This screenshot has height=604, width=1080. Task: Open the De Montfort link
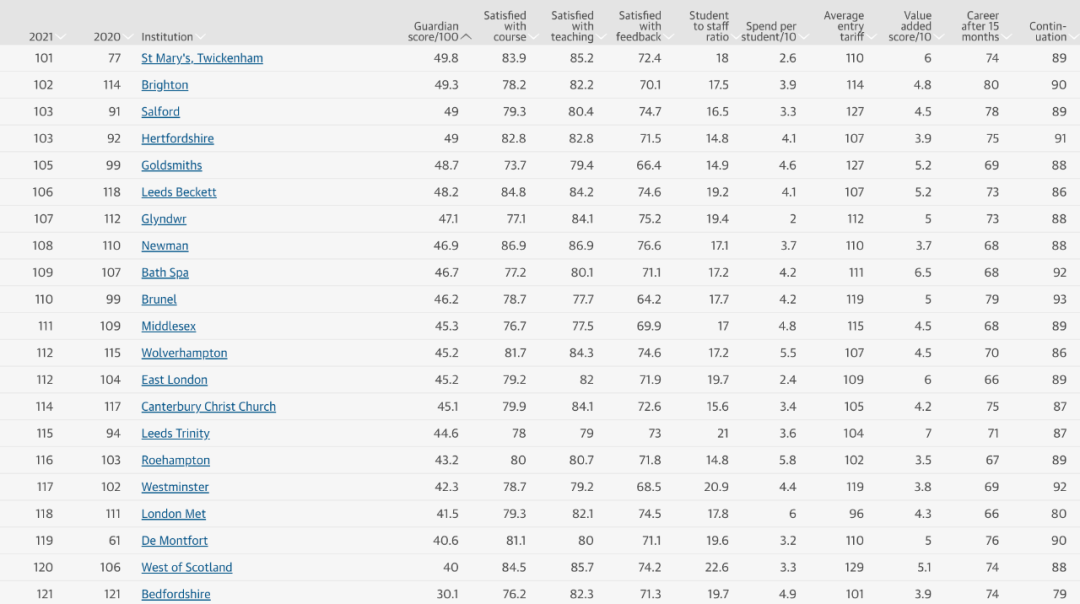pos(174,541)
